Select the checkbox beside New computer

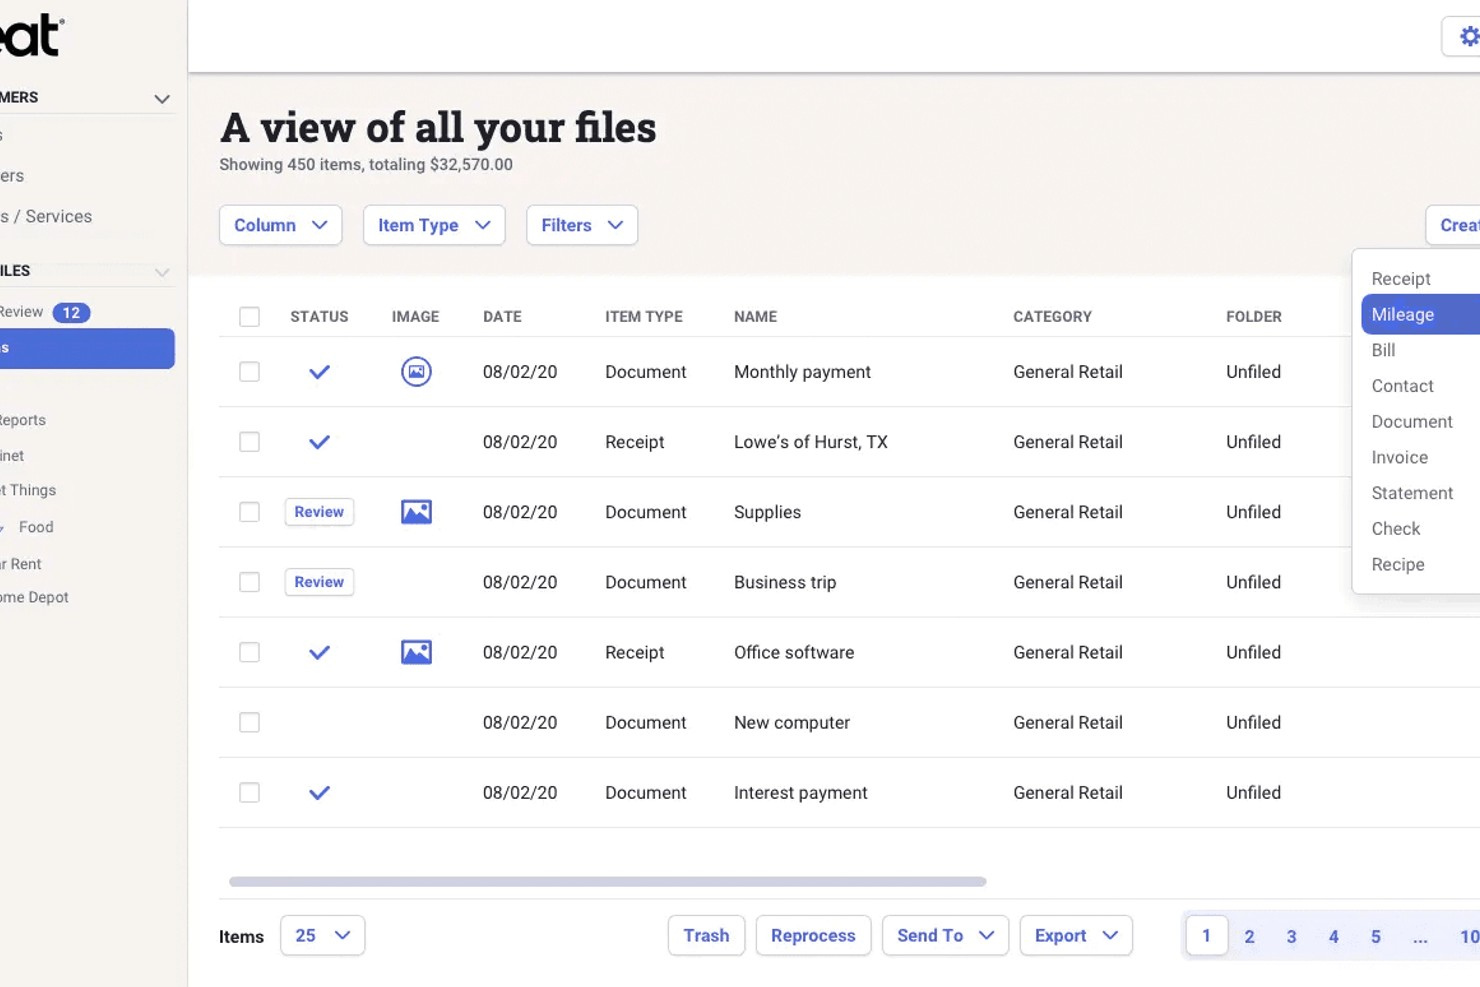(249, 722)
